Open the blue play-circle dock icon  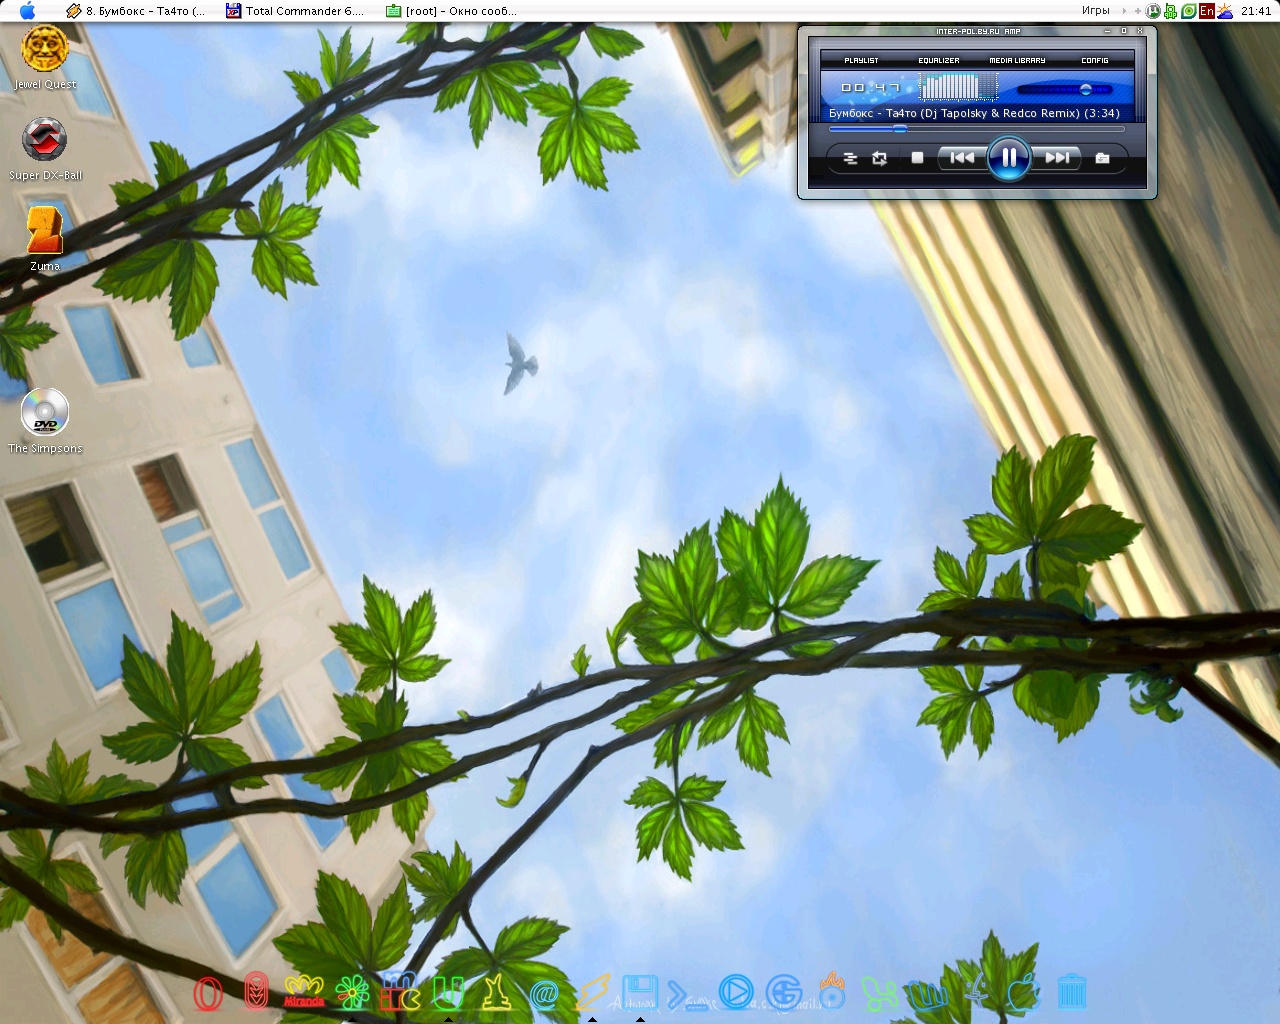click(736, 992)
